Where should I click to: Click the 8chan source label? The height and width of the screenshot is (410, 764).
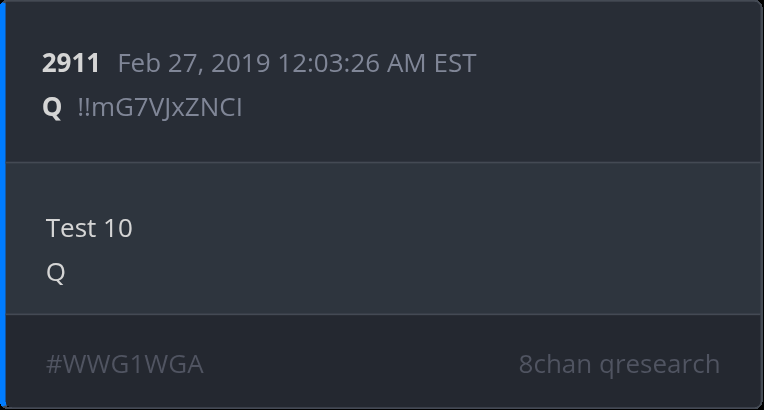click(555, 364)
